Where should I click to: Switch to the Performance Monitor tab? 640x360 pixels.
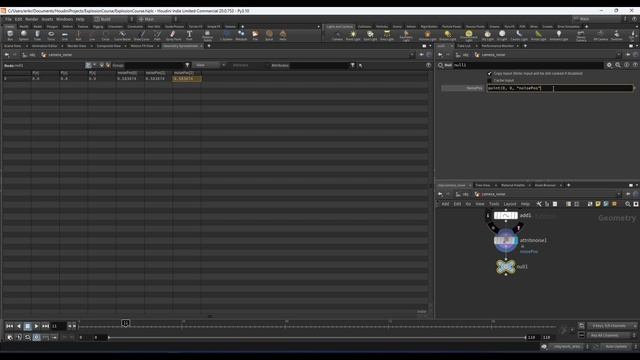pyautogui.click(x=497, y=46)
